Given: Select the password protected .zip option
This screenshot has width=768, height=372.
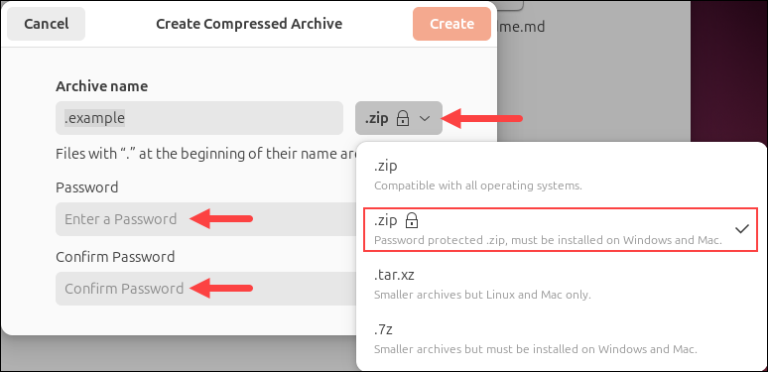Looking at the screenshot, I should click(561, 230).
